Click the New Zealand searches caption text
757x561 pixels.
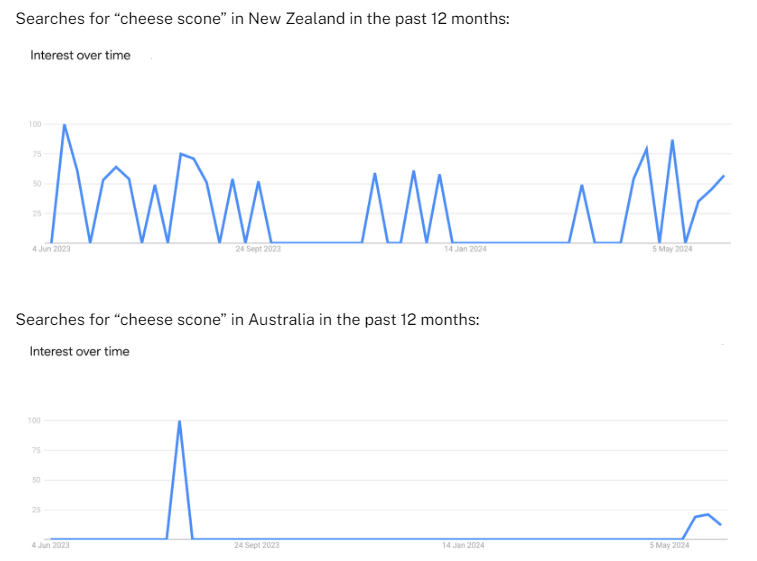click(x=262, y=19)
